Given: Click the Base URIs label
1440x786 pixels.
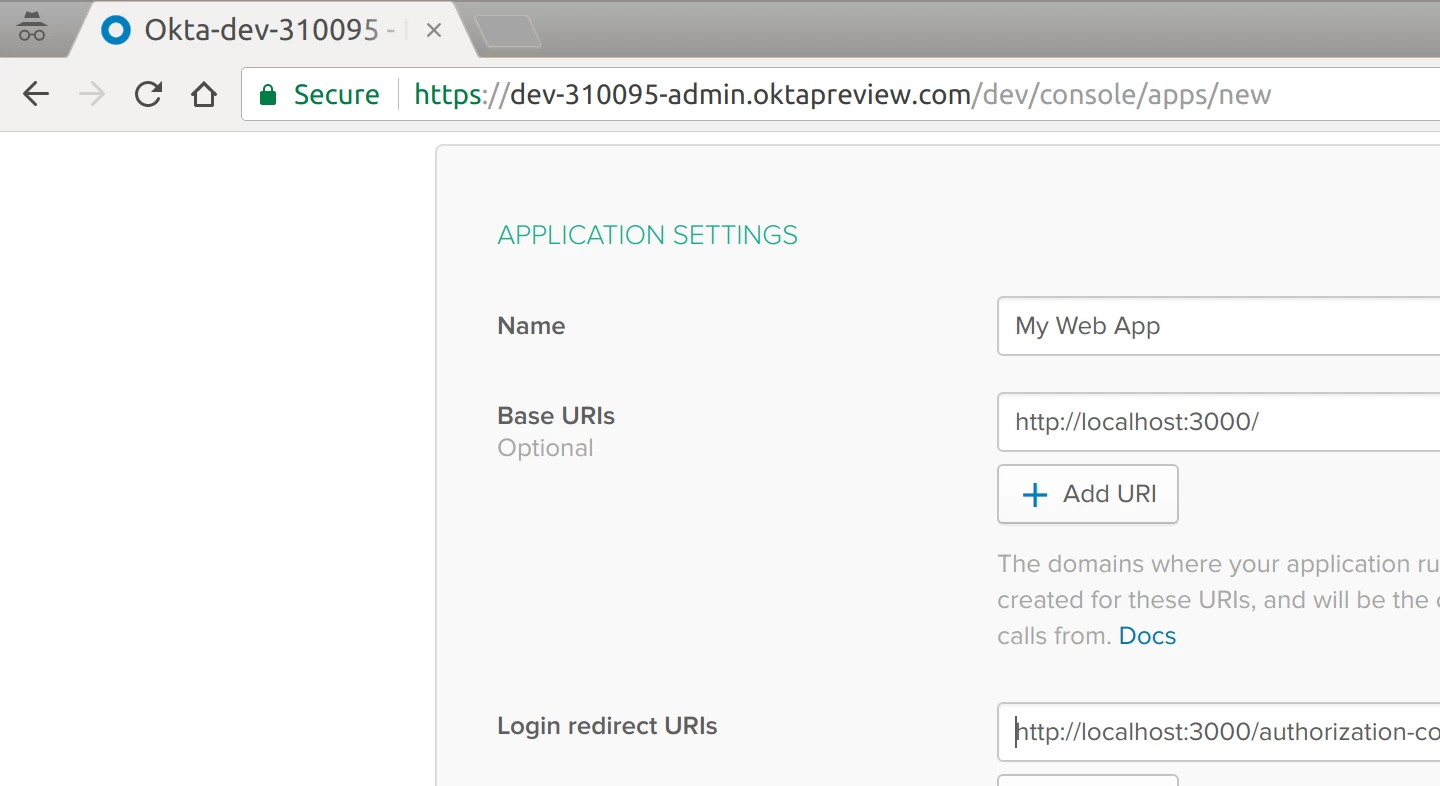Looking at the screenshot, I should [556, 416].
